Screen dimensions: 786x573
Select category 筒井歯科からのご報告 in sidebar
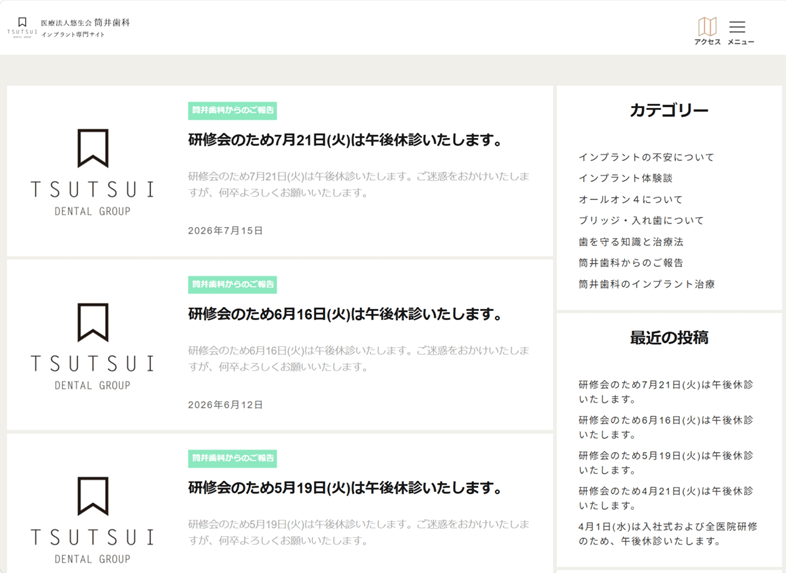631,263
